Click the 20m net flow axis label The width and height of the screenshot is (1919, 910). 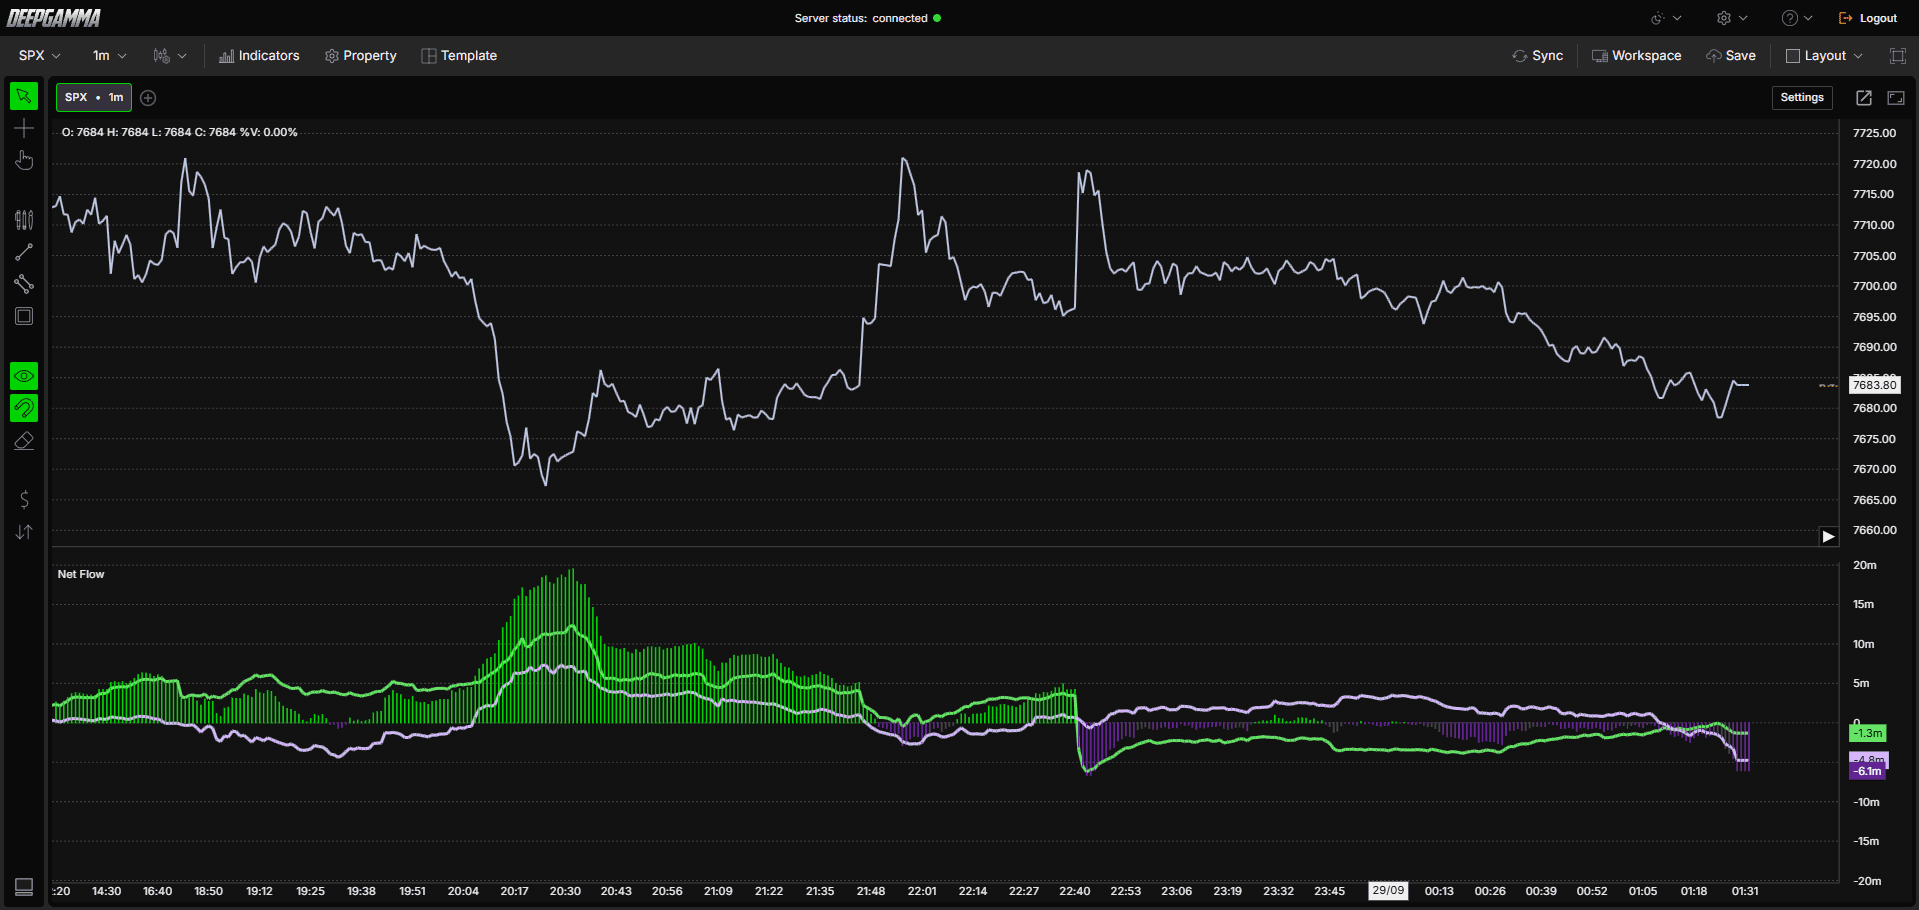pyautogui.click(x=1865, y=565)
